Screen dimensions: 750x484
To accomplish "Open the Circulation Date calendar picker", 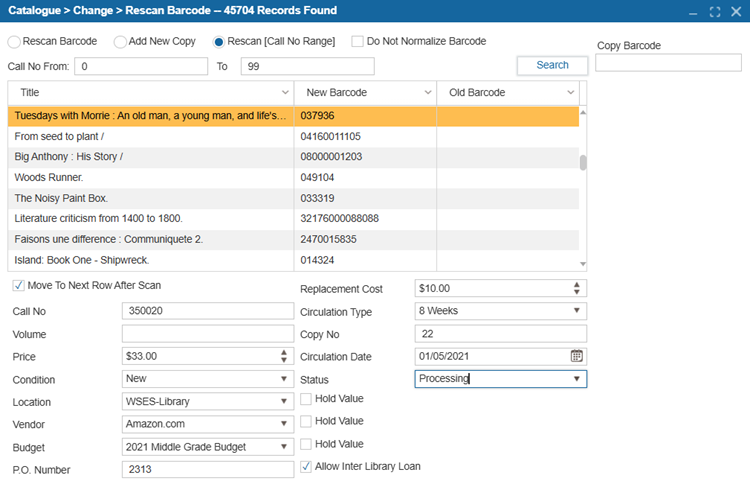I will pos(576,356).
